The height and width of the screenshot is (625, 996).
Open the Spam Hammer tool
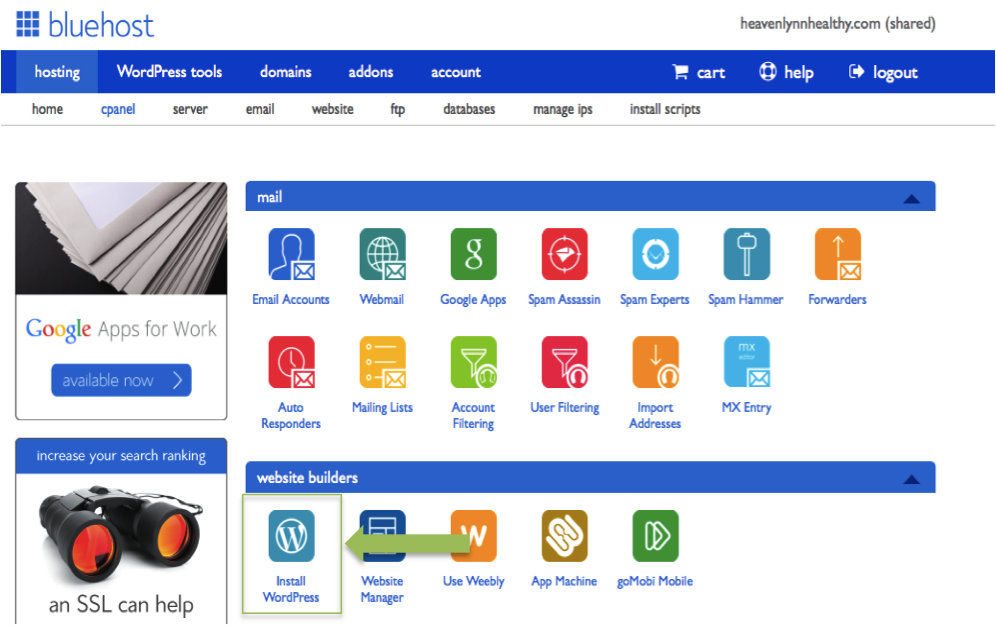(746, 255)
